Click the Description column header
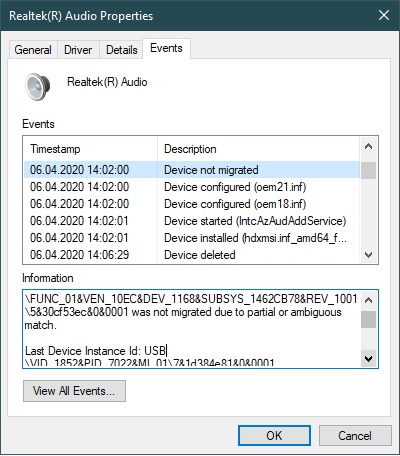Image resolution: width=400 pixels, height=456 pixels. coord(258,149)
